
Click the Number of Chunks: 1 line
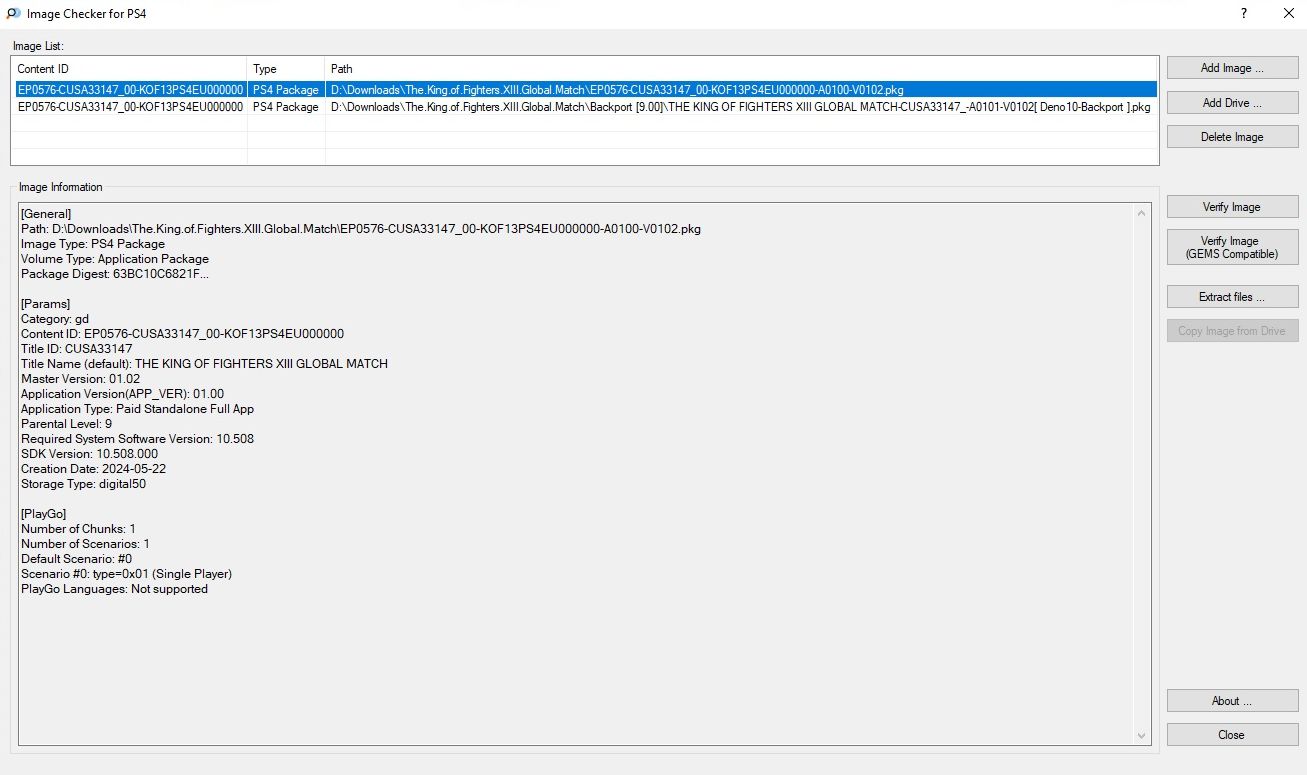pyautogui.click(x=78, y=529)
